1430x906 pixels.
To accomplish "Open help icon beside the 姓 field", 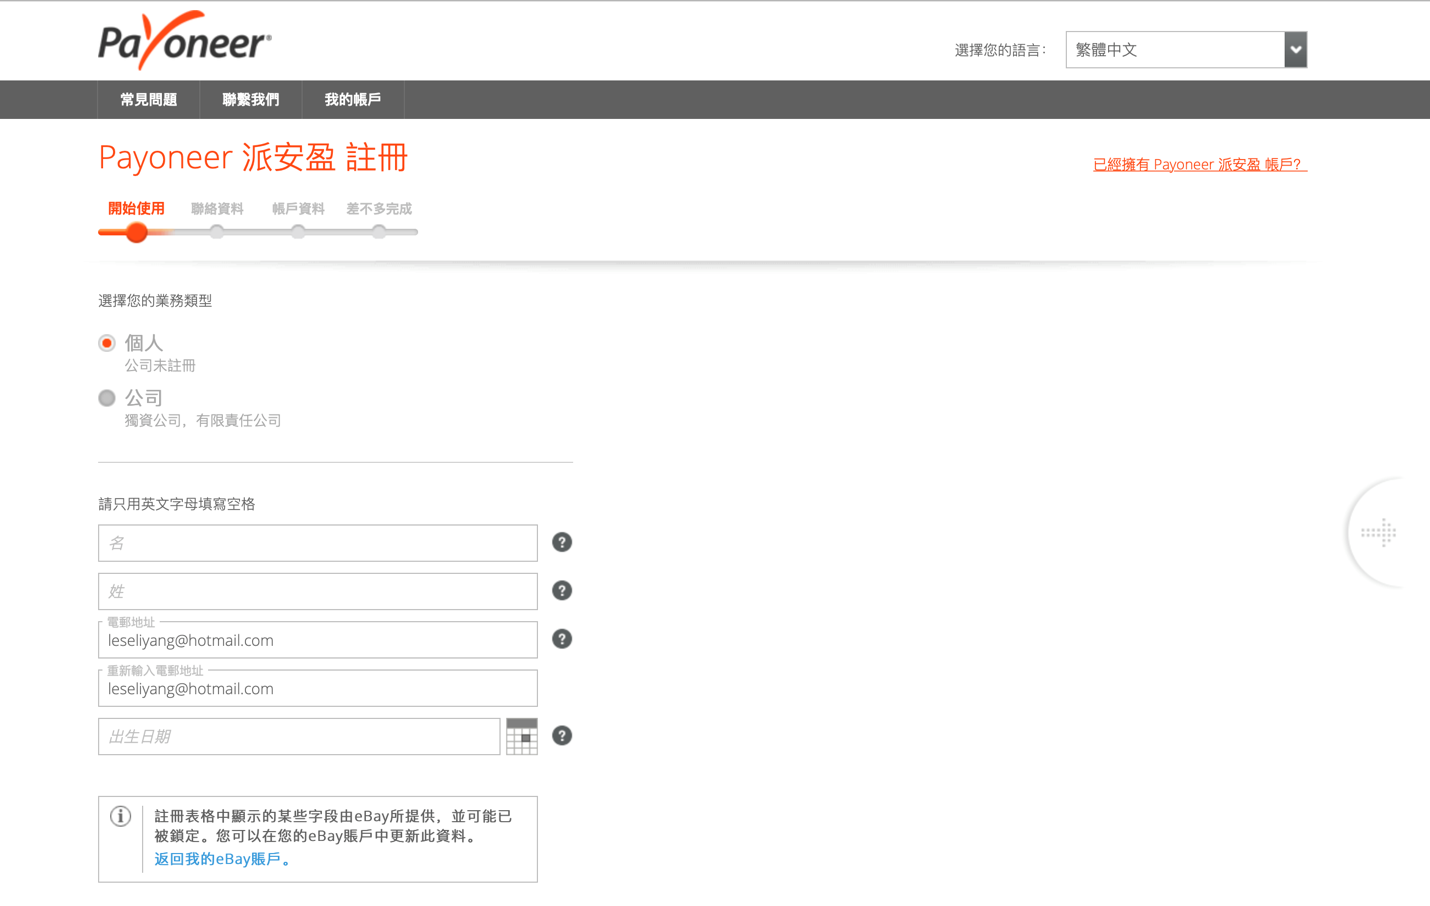I will click(x=562, y=591).
